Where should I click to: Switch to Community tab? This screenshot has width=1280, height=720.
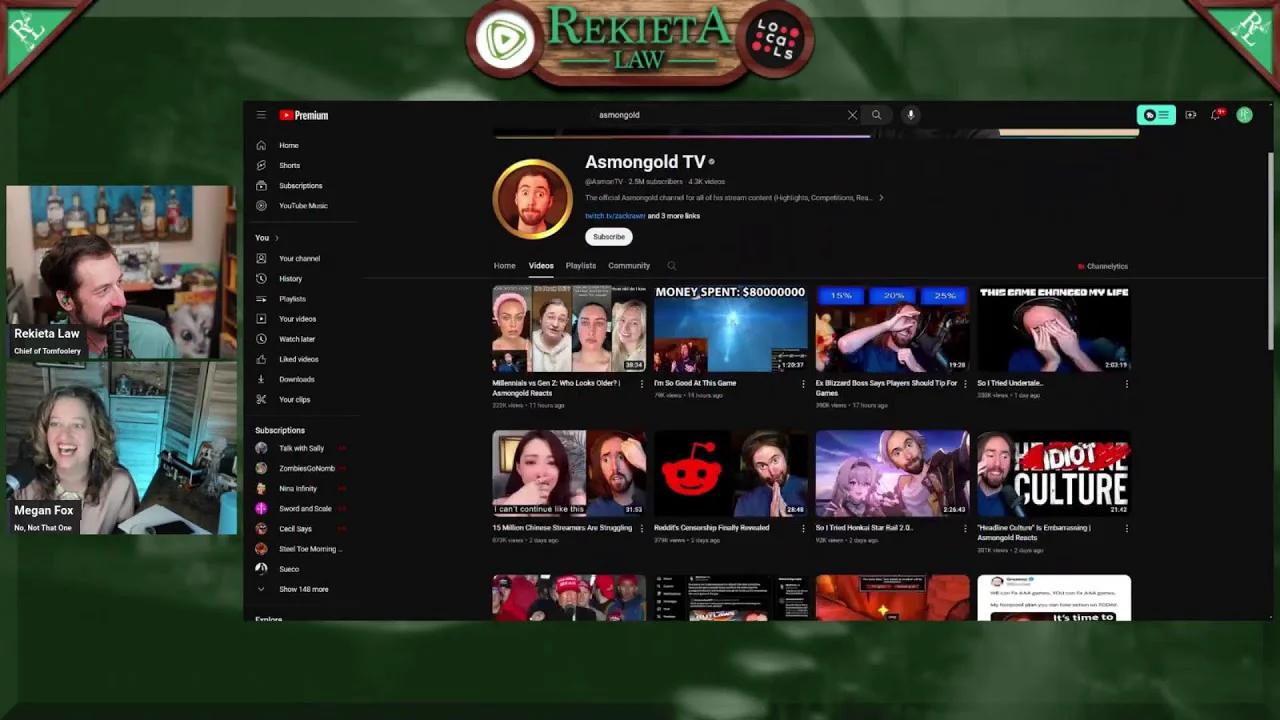(629, 266)
